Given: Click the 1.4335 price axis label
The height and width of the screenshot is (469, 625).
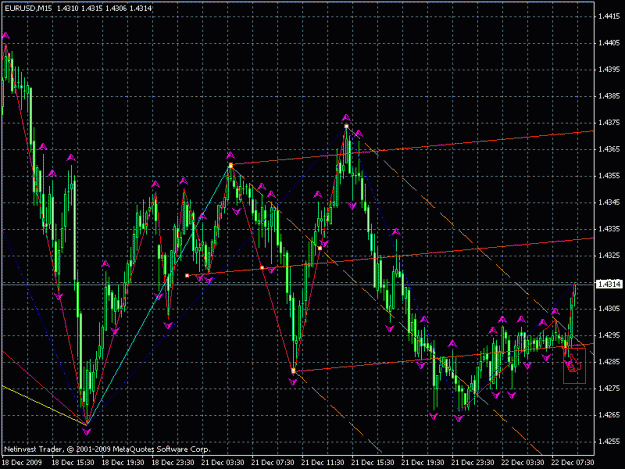Looking at the screenshot, I should 609,229.
